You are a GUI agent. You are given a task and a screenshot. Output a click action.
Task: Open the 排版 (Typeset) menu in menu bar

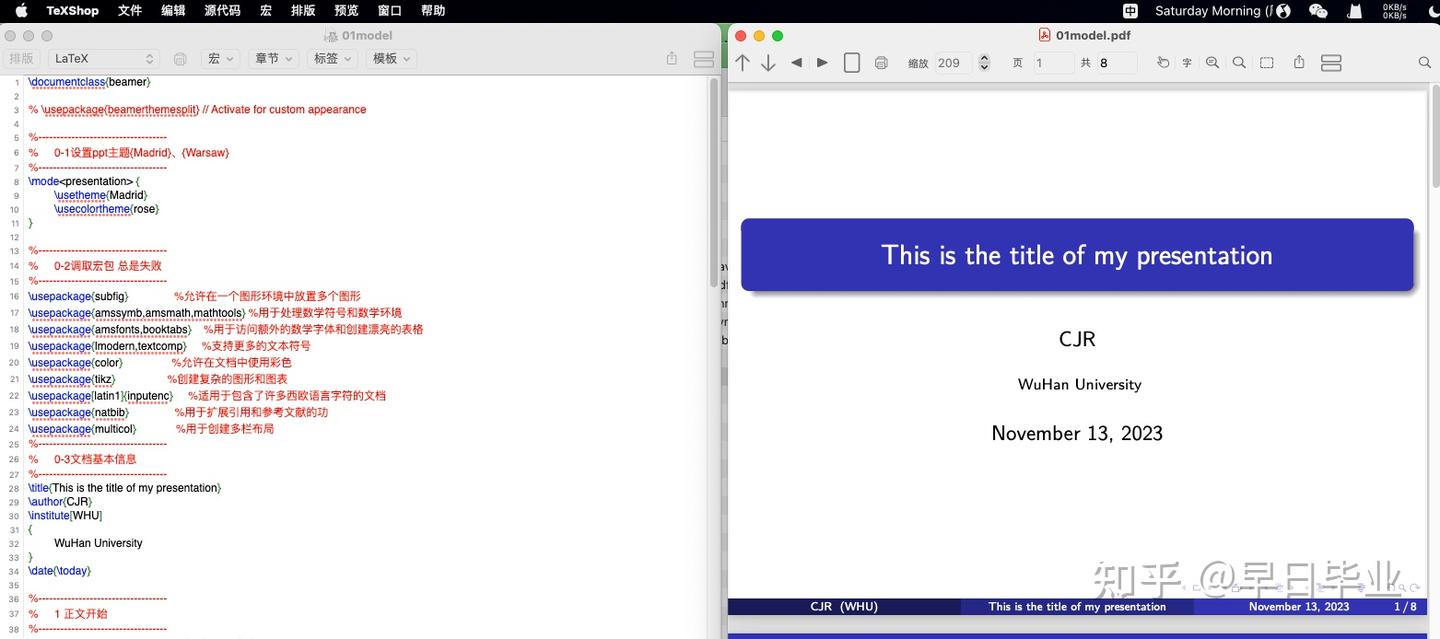tap(303, 11)
